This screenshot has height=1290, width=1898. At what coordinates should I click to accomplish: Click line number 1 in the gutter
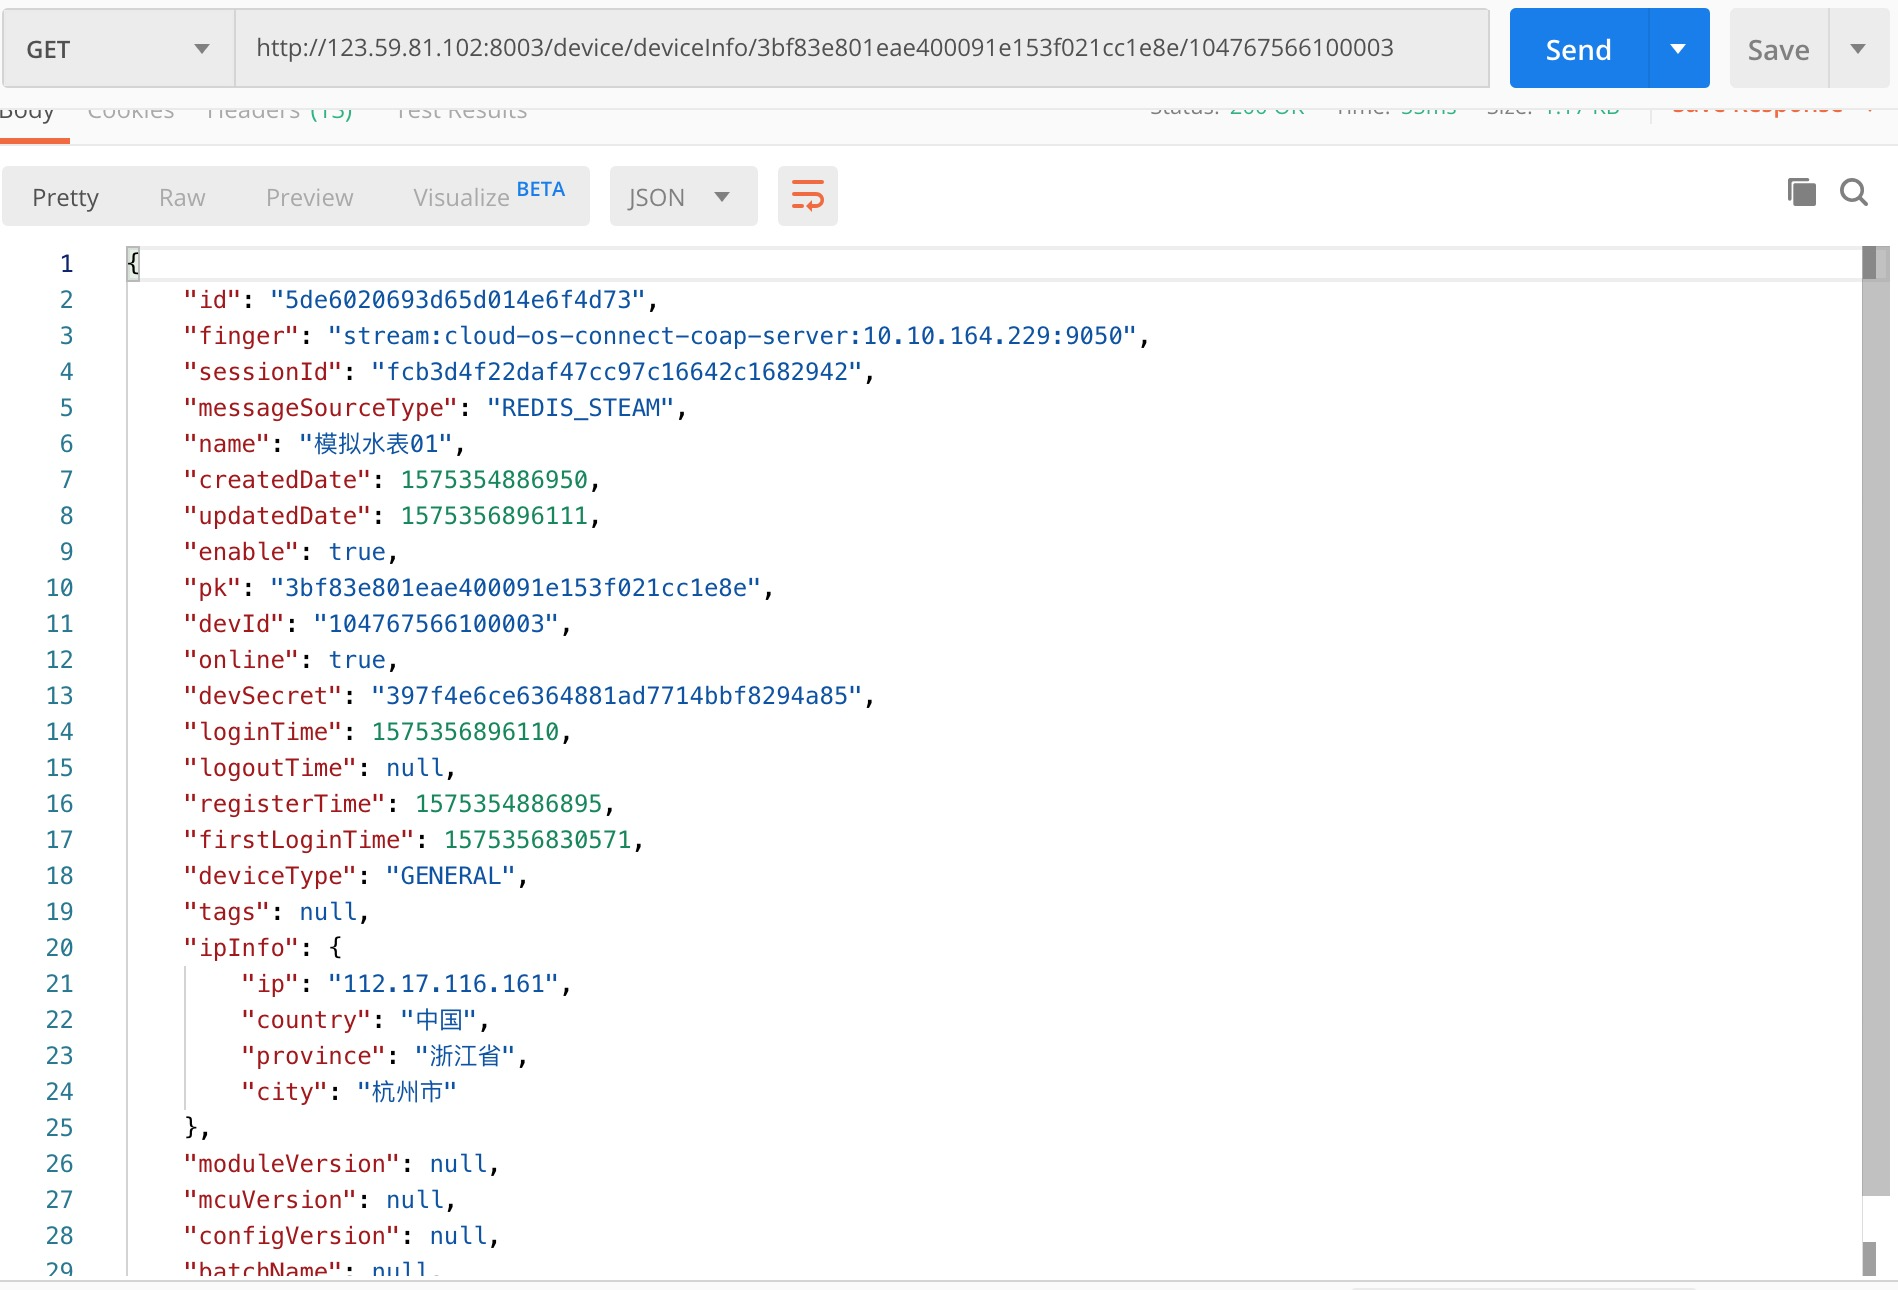[x=66, y=263]
